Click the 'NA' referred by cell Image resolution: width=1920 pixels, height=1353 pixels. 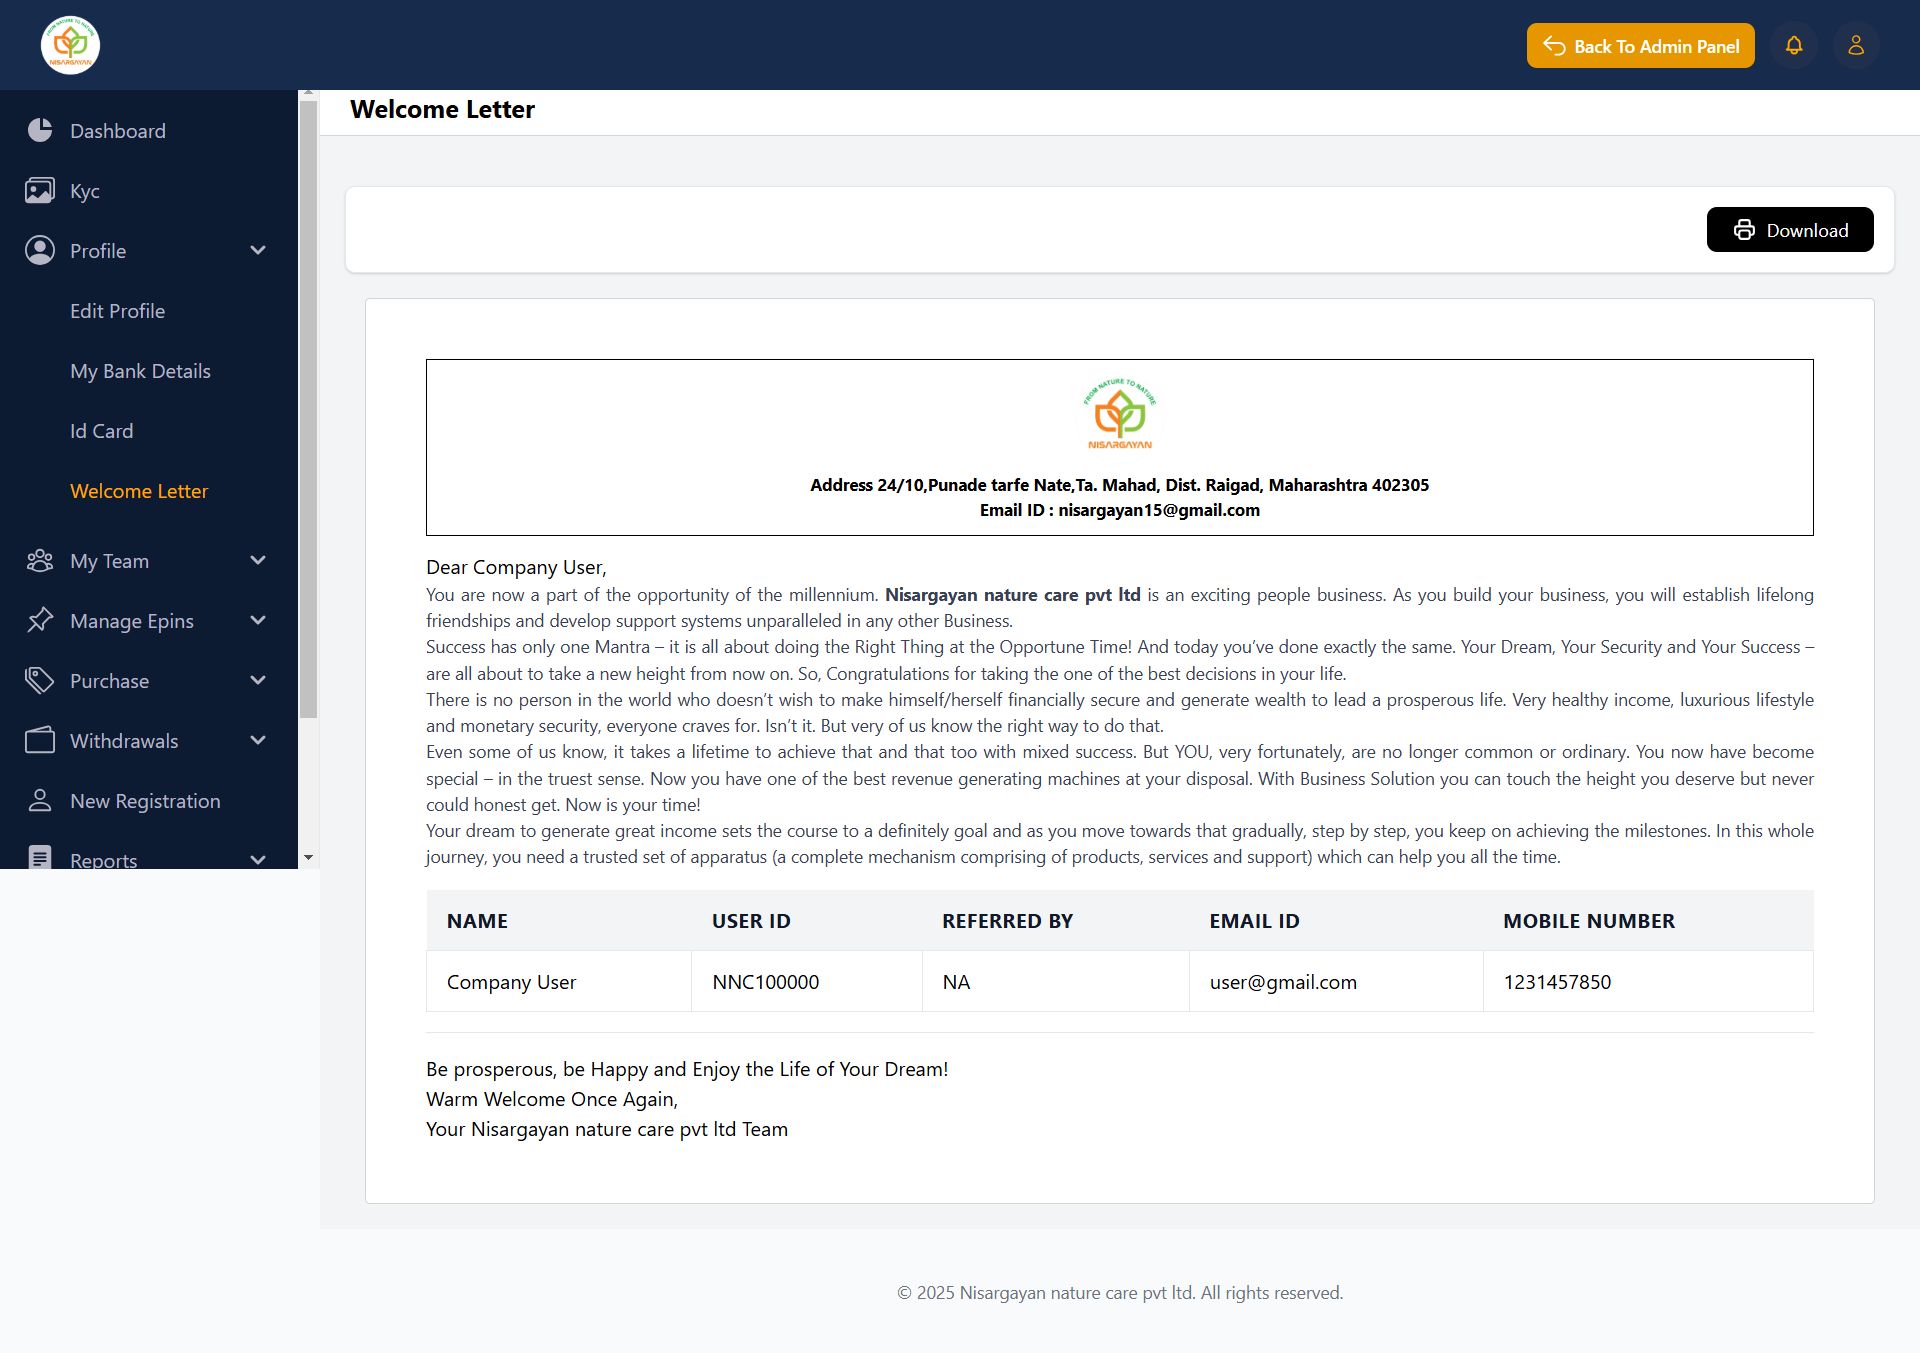[x=1056, y=982]
